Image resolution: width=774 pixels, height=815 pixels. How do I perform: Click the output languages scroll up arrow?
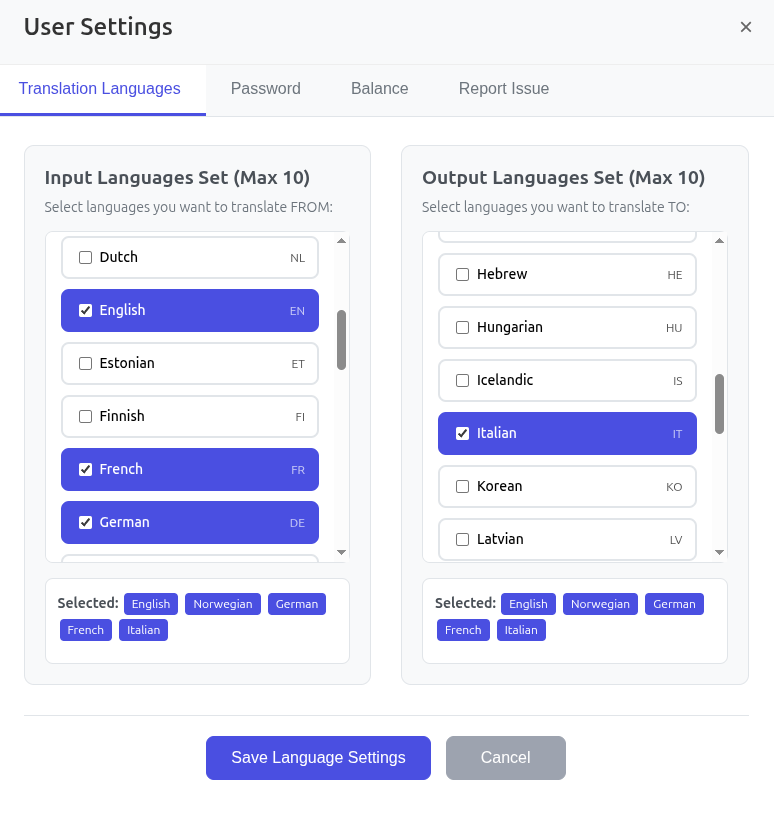719,241
